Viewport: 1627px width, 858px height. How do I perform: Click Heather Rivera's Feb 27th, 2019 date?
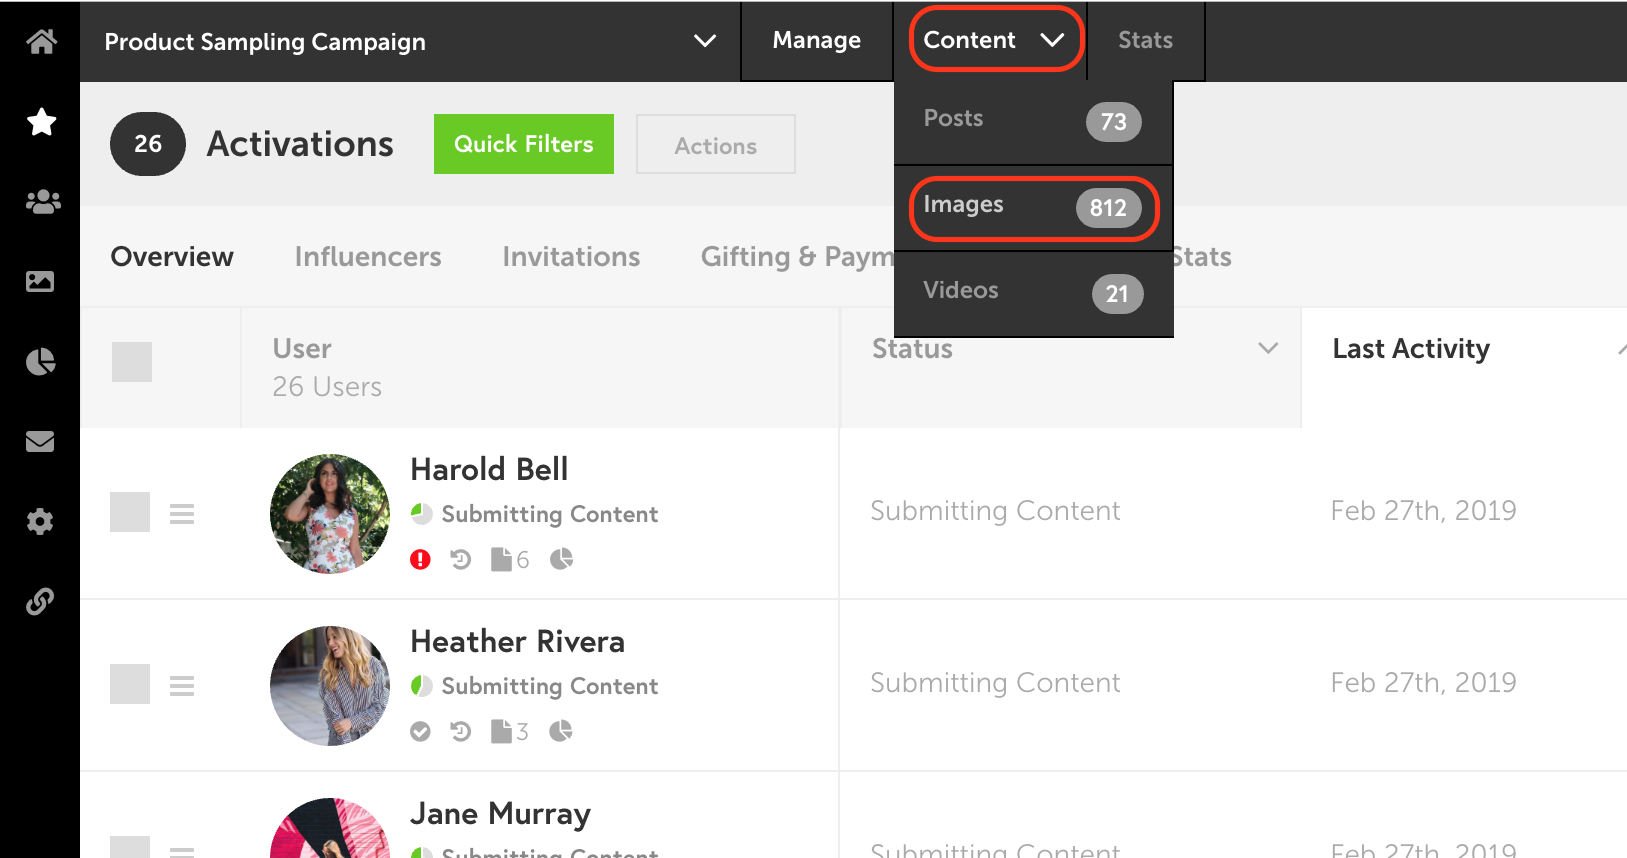[1423, 683]
